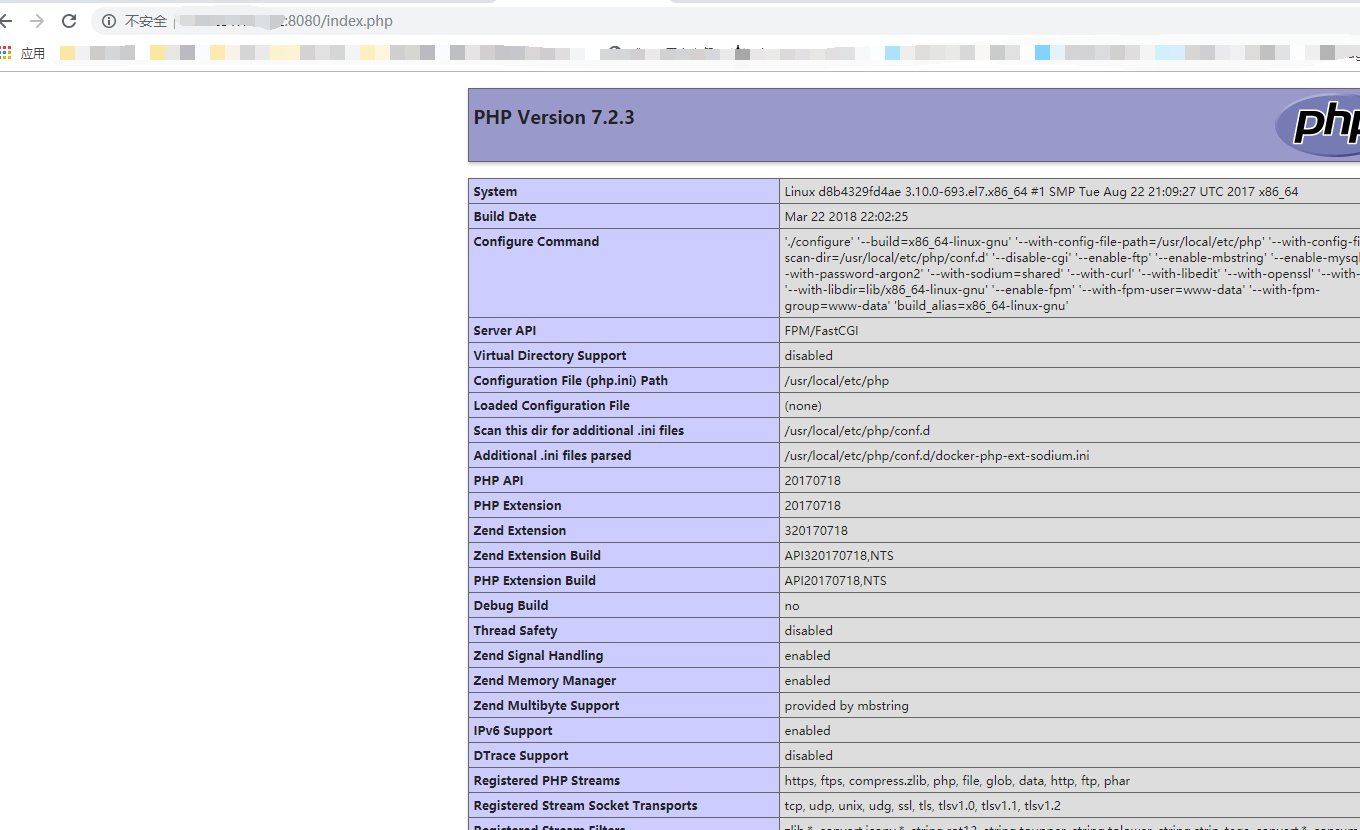This screenshot has height=830, width=1360.
Task: Select 'Loaded Configuration File' label
Action: click(552, 406)
